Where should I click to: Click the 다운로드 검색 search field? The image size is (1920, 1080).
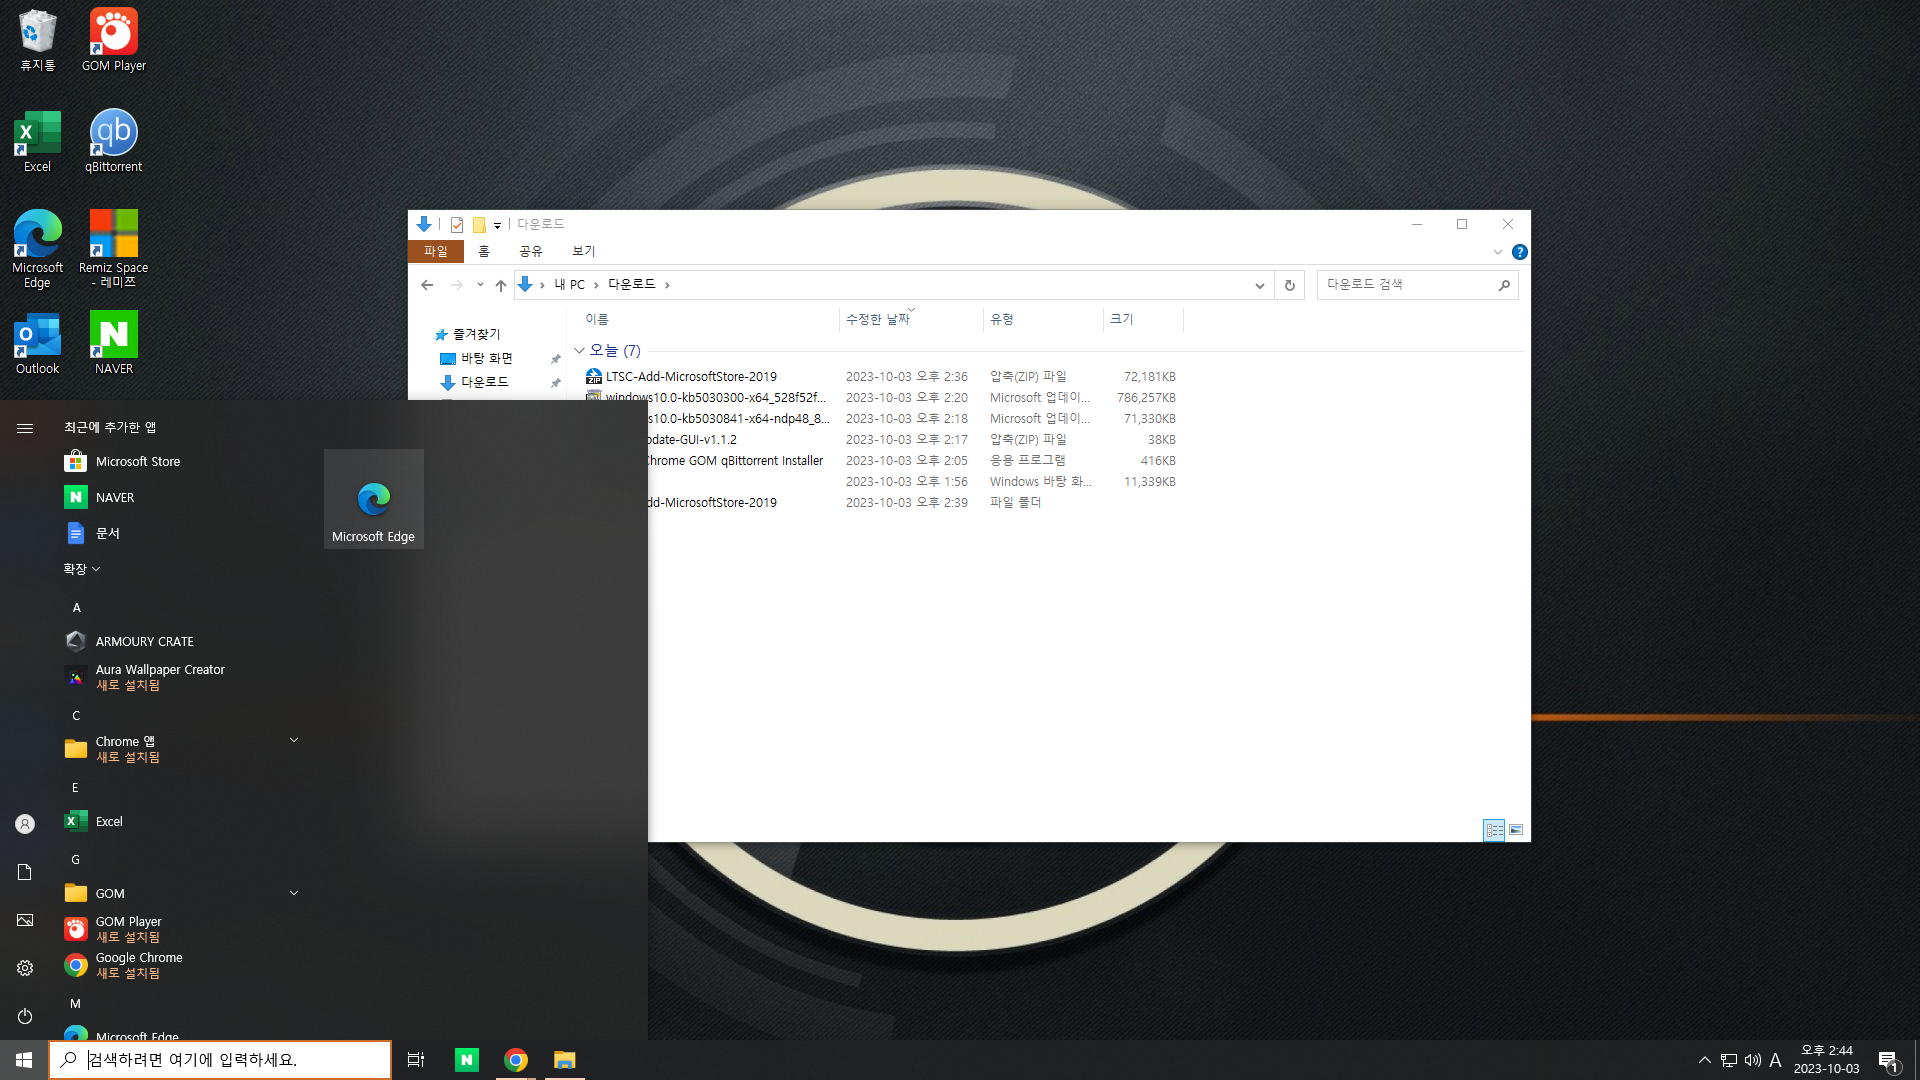pyautogui.click(x=1417, y=285)
